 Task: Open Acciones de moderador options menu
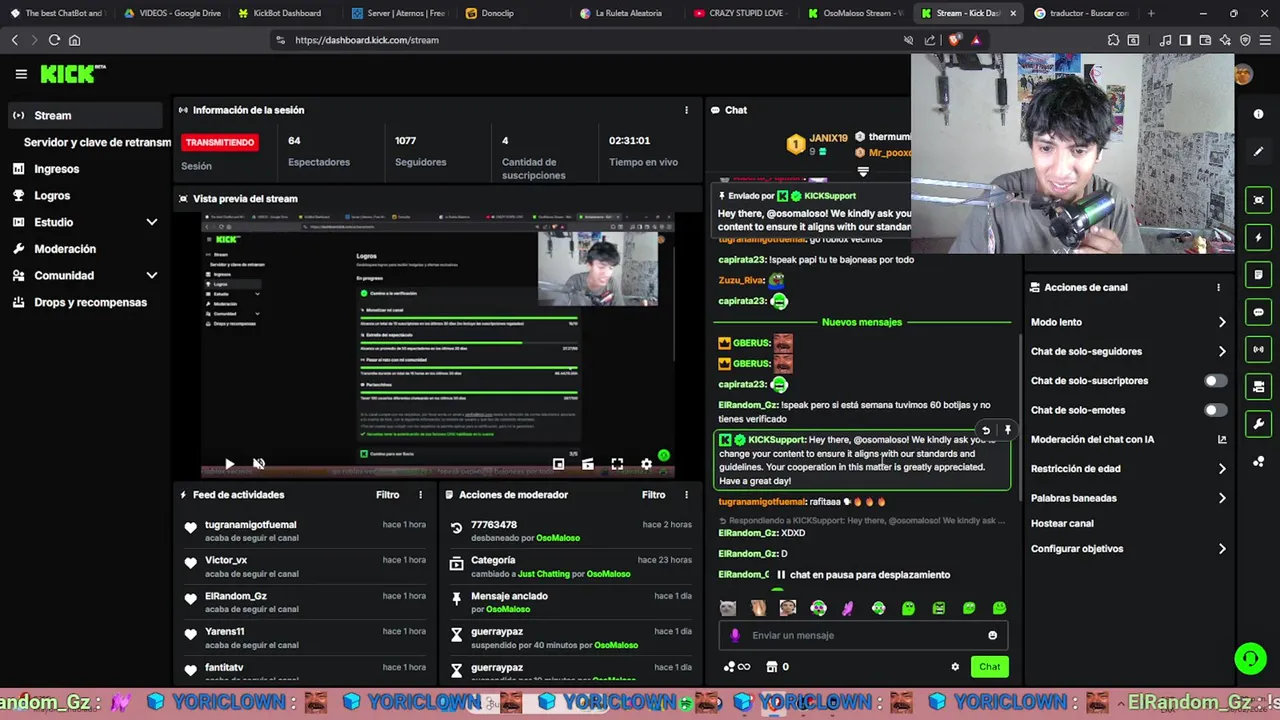point(686,495)
